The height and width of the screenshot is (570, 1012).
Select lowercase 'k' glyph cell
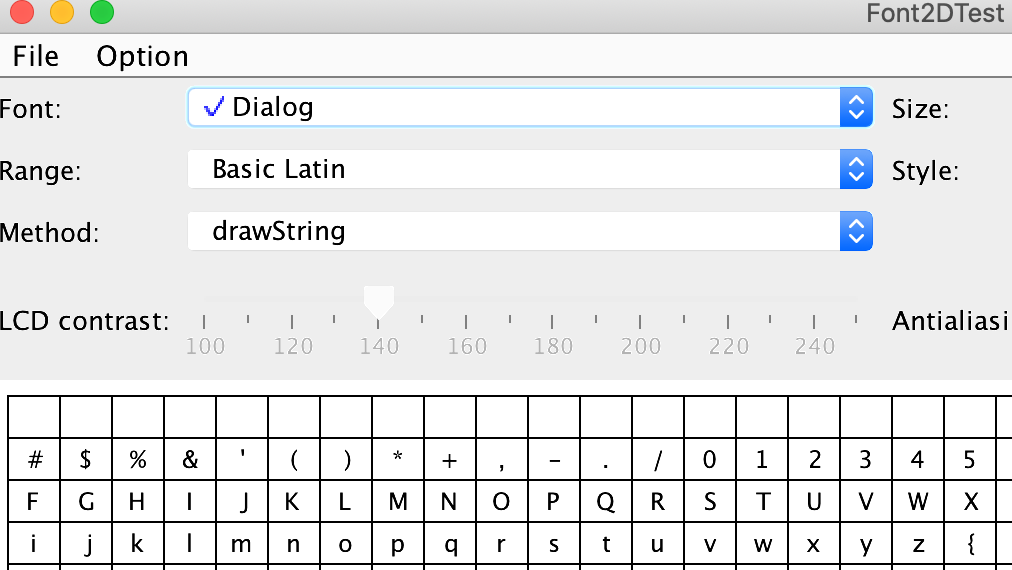click(x=138, y=545)
